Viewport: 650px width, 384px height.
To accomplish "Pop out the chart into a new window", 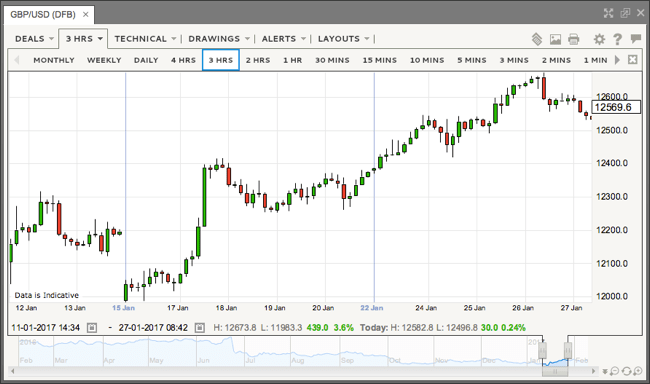I will (x=625, y=13).
